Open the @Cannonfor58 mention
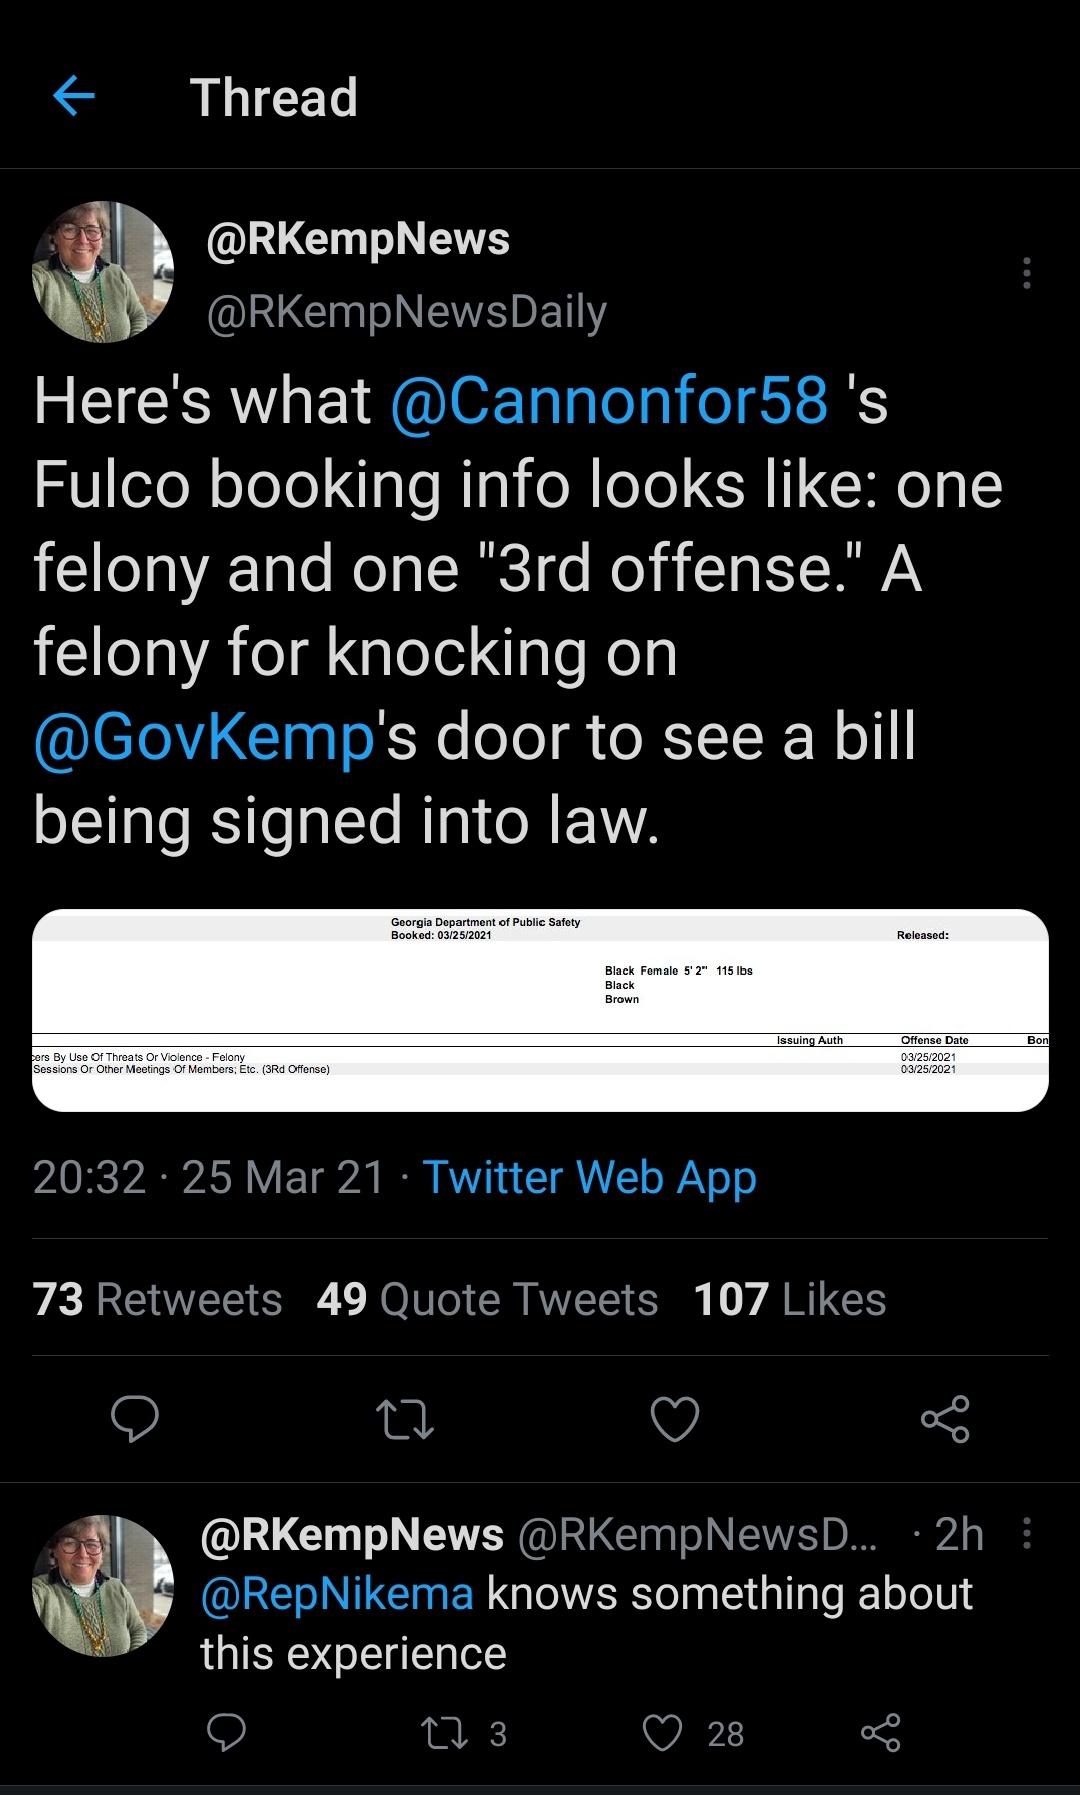Image resolution: width=1080 pixels, height=1795 pixels. 608,401
